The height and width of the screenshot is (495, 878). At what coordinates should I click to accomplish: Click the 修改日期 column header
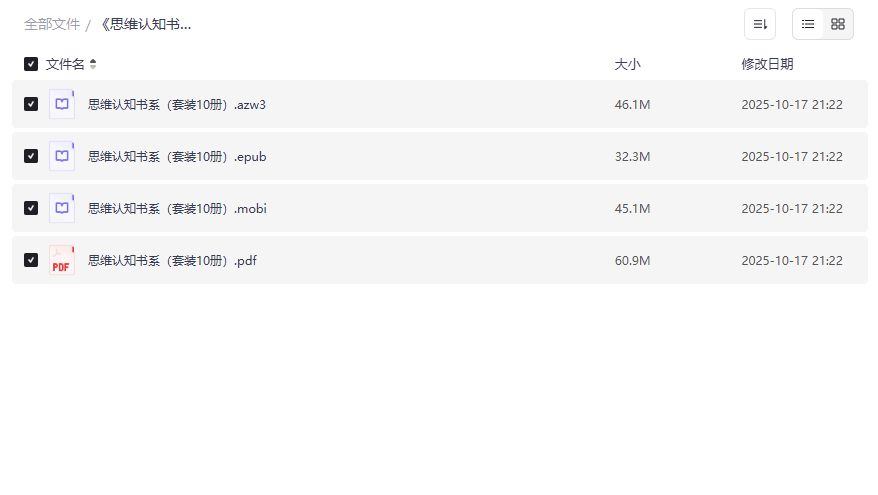click(767, 64)
